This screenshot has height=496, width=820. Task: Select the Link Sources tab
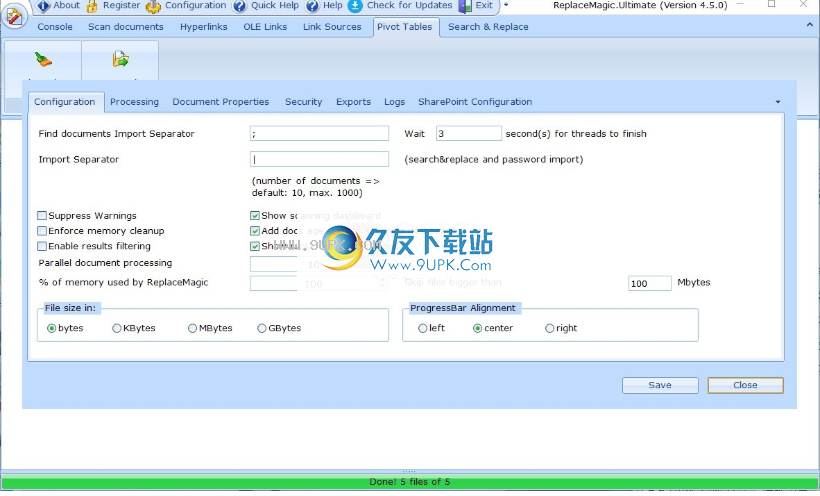[x=332, y=27]
